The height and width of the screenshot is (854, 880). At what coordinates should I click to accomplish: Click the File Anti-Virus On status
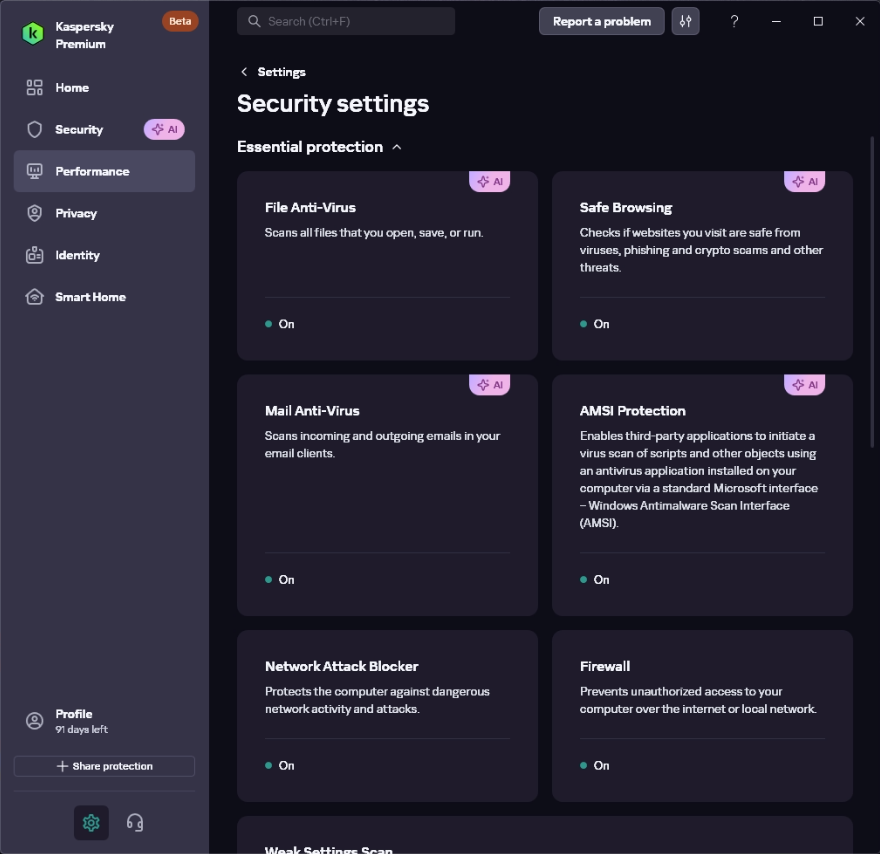(279, 324)
